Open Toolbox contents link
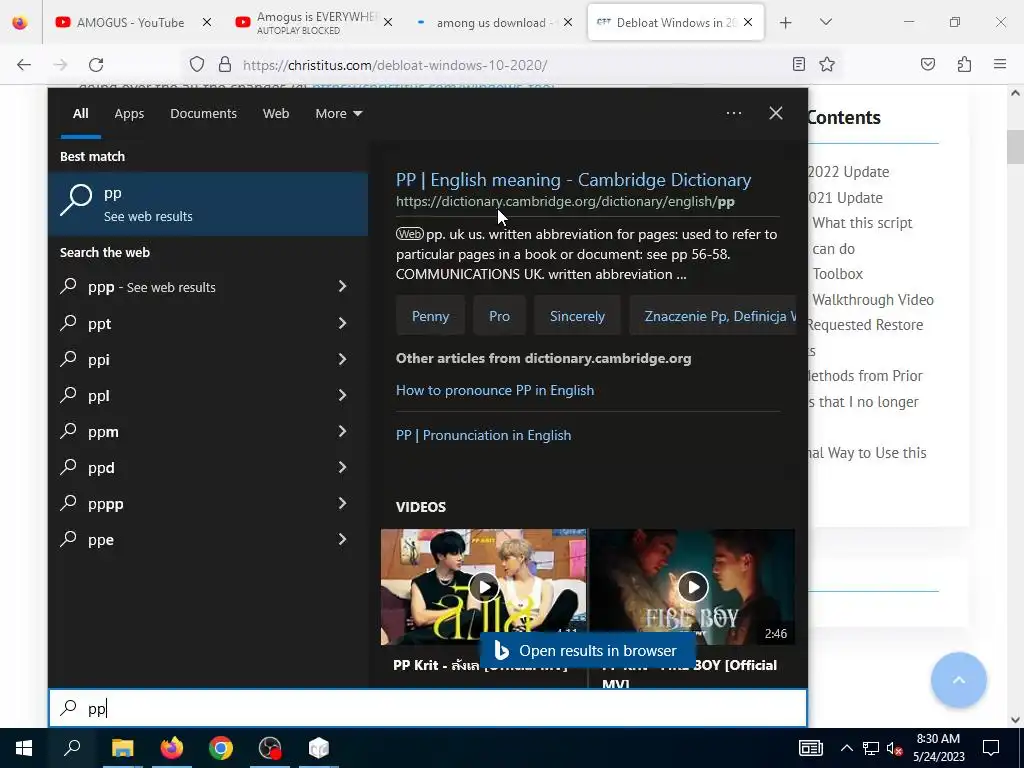This screenshot has height=768, width=1024. point(837,274)
